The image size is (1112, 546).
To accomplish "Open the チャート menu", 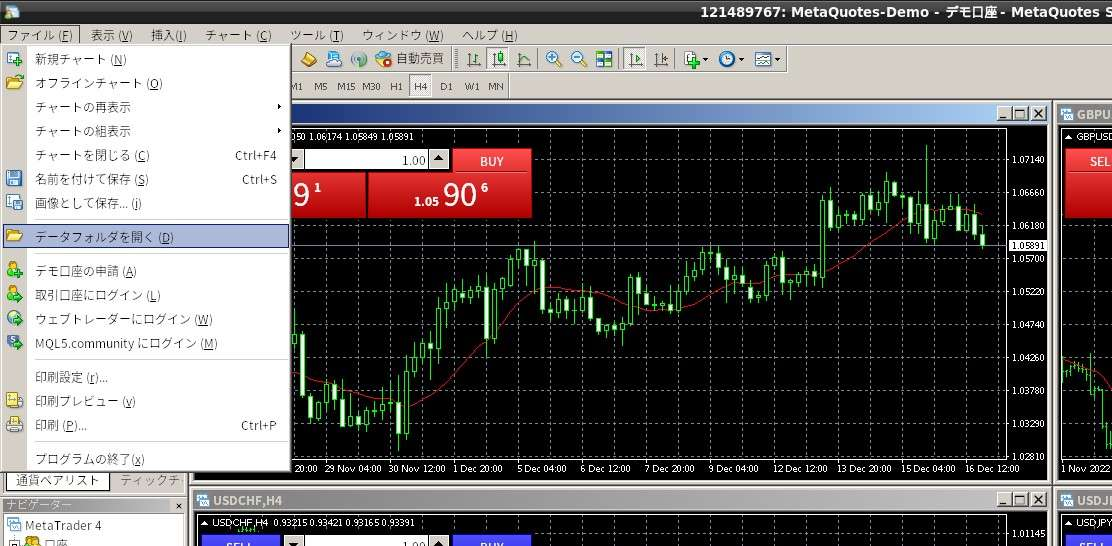I will pos(238,35).
